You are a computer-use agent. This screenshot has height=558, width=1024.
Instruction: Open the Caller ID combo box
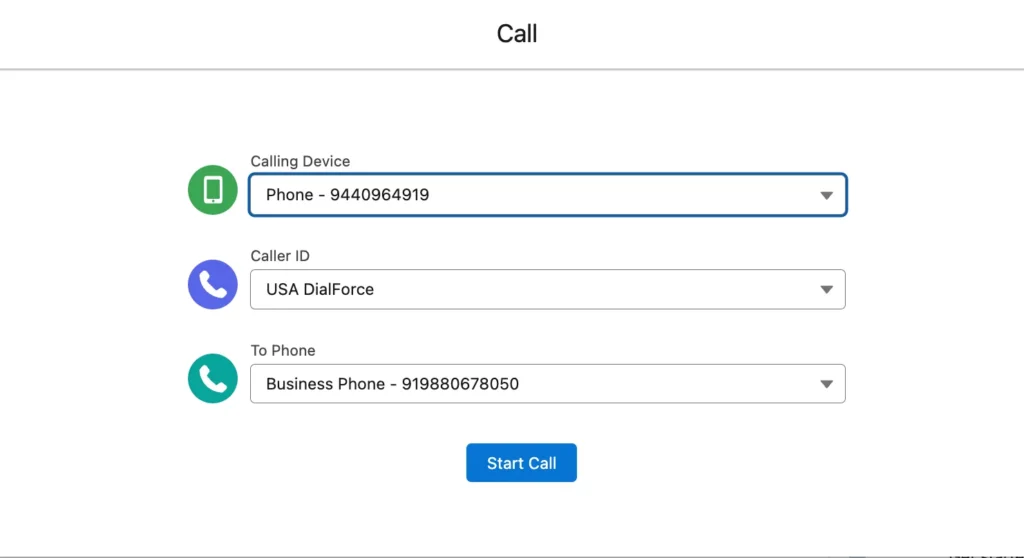click(x=547, y=290)
